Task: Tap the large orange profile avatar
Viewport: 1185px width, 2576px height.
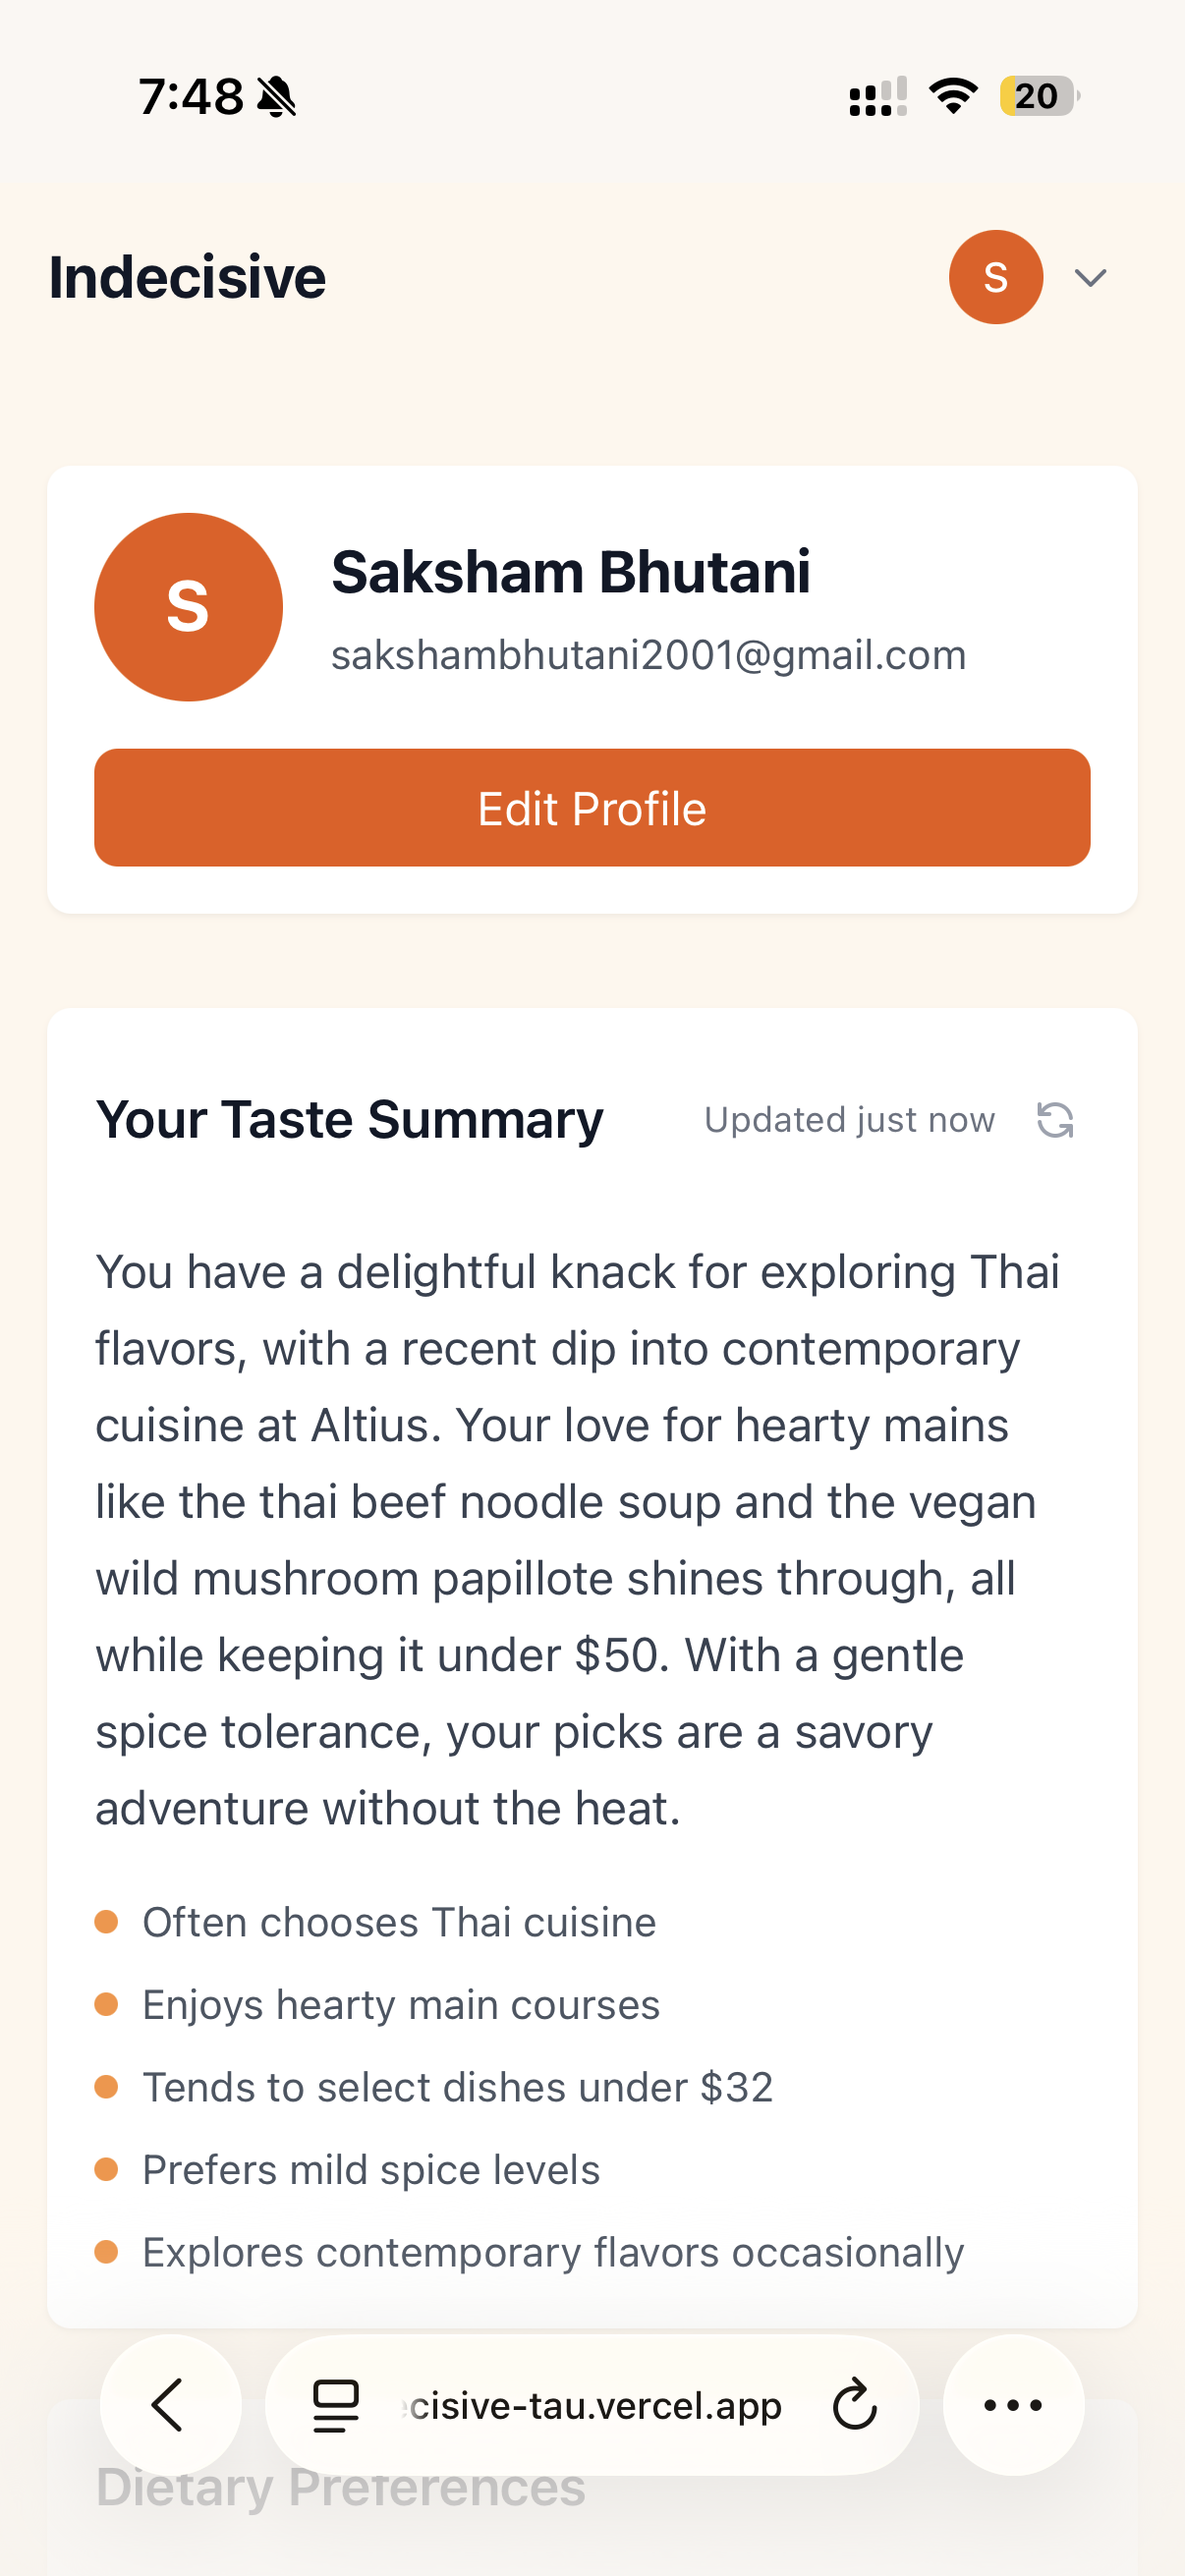Action: 188,607
